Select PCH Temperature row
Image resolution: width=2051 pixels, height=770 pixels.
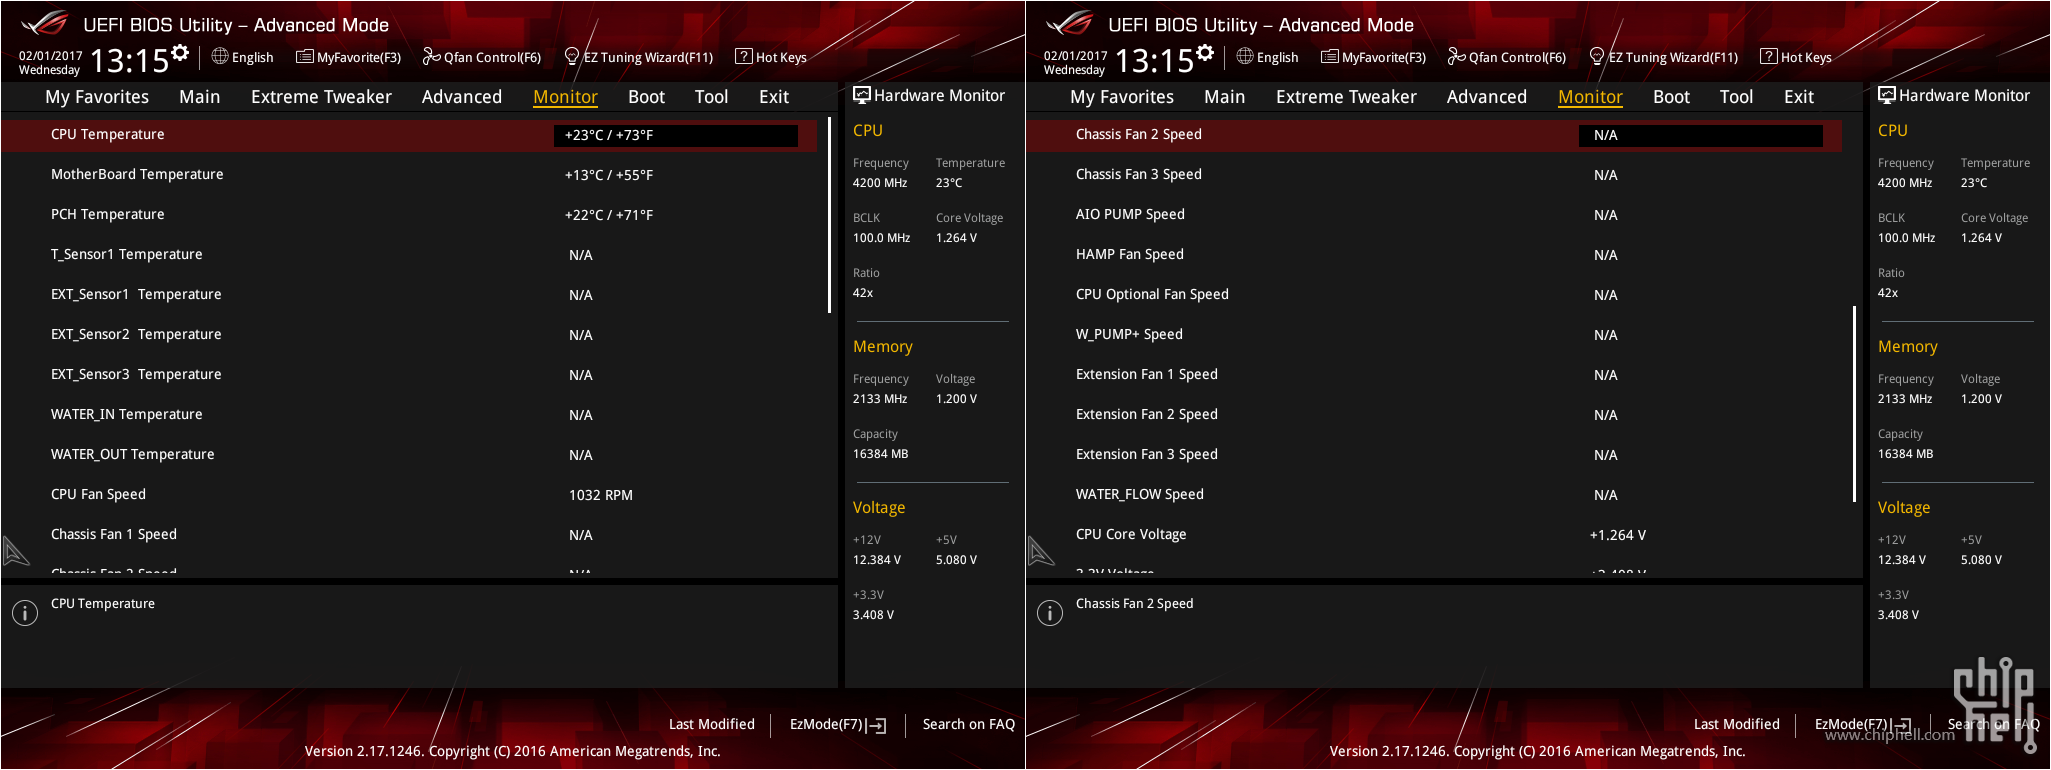click(x=410, y=215)
